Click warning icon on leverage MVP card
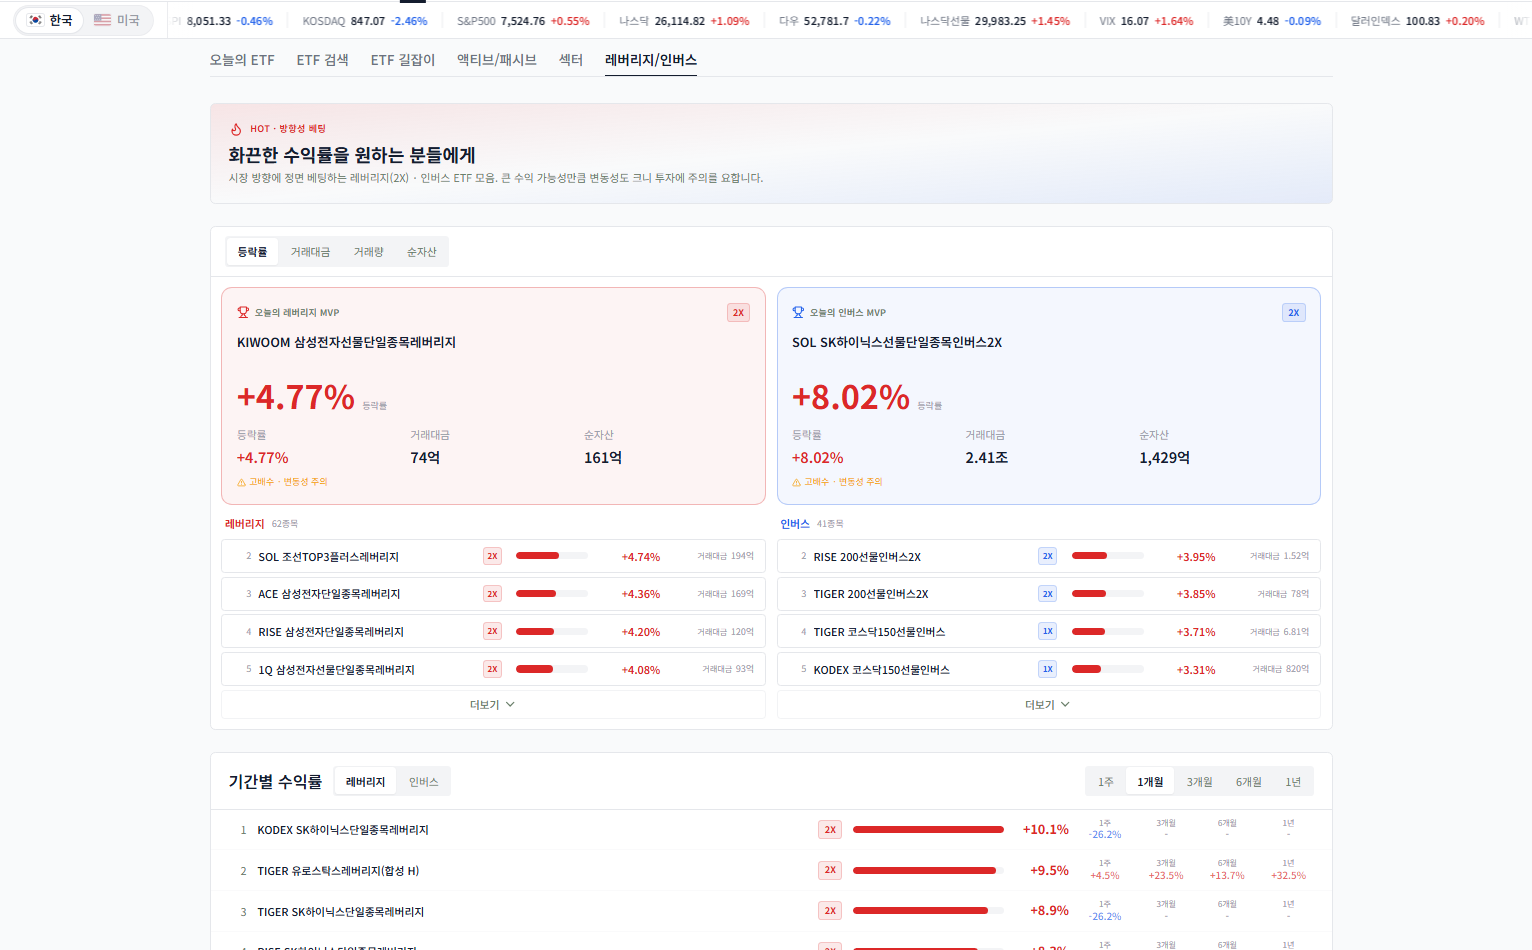This screenshot has width=1532, height=950. (x=241, y=482)
